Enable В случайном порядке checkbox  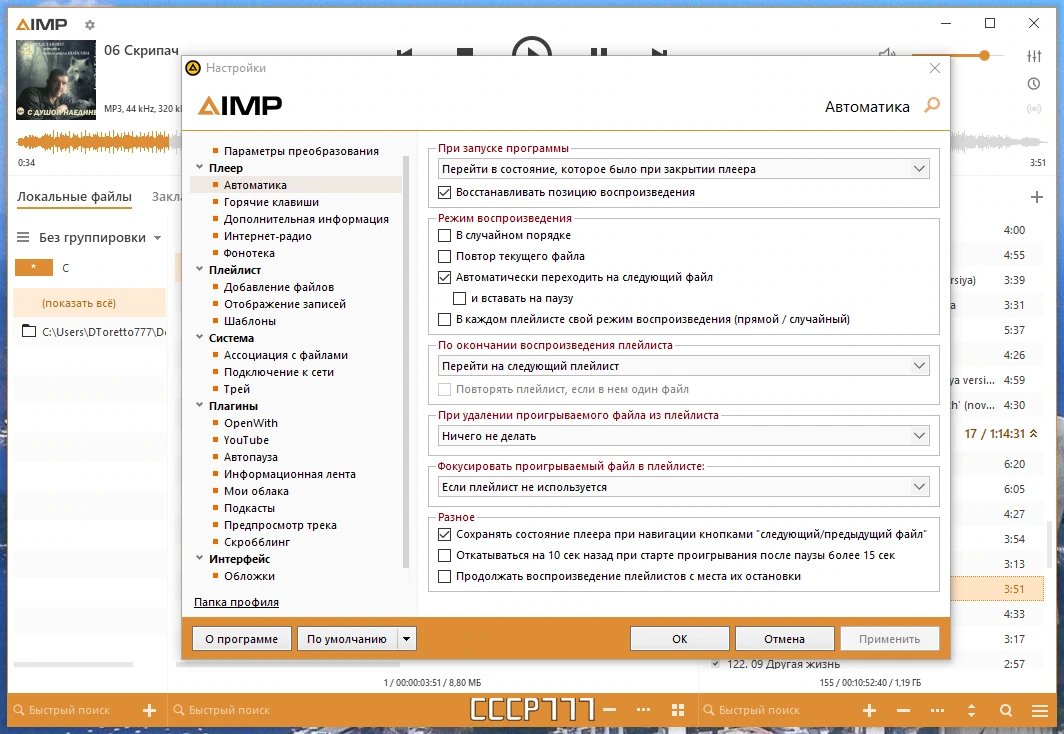click(444, 235)
